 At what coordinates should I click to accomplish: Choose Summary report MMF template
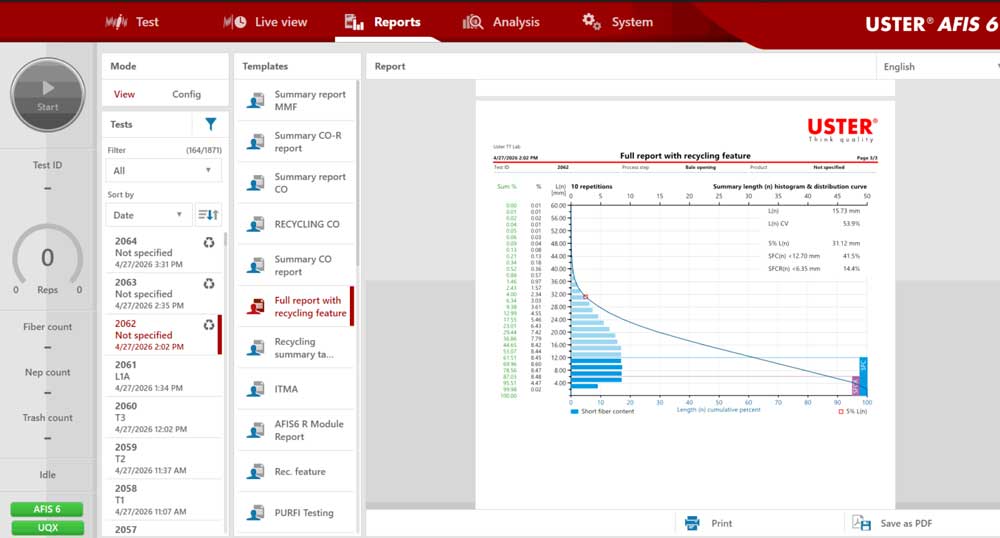(296, 100)
